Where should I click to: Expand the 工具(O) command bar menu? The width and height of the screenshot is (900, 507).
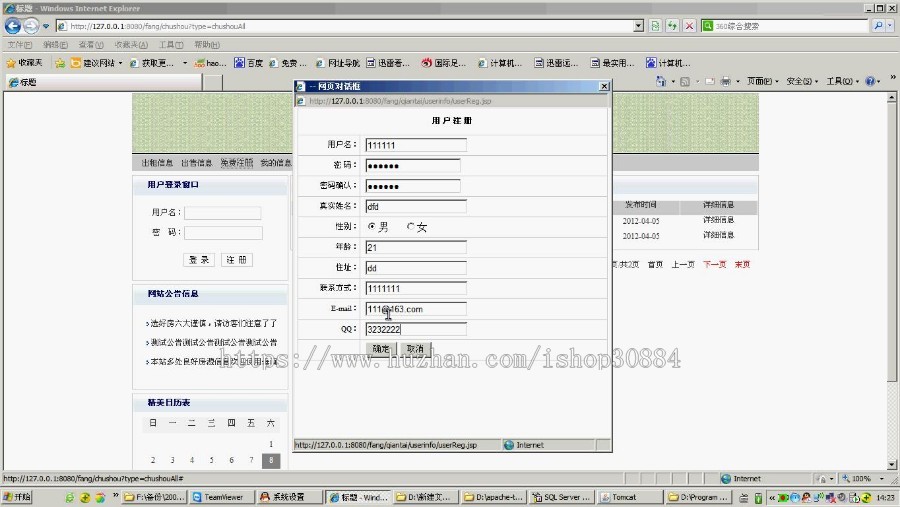point(843,82)
